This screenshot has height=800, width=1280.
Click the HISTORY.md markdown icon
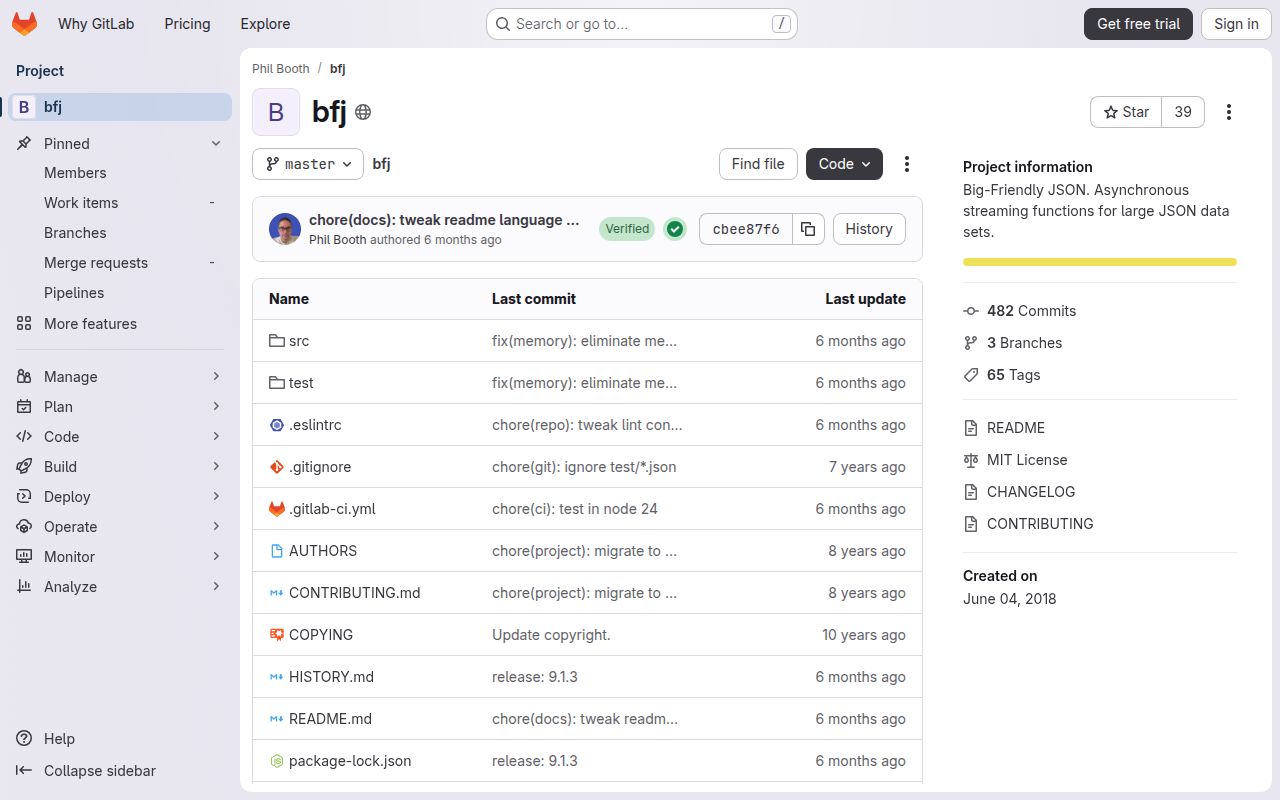coord(277,677)
